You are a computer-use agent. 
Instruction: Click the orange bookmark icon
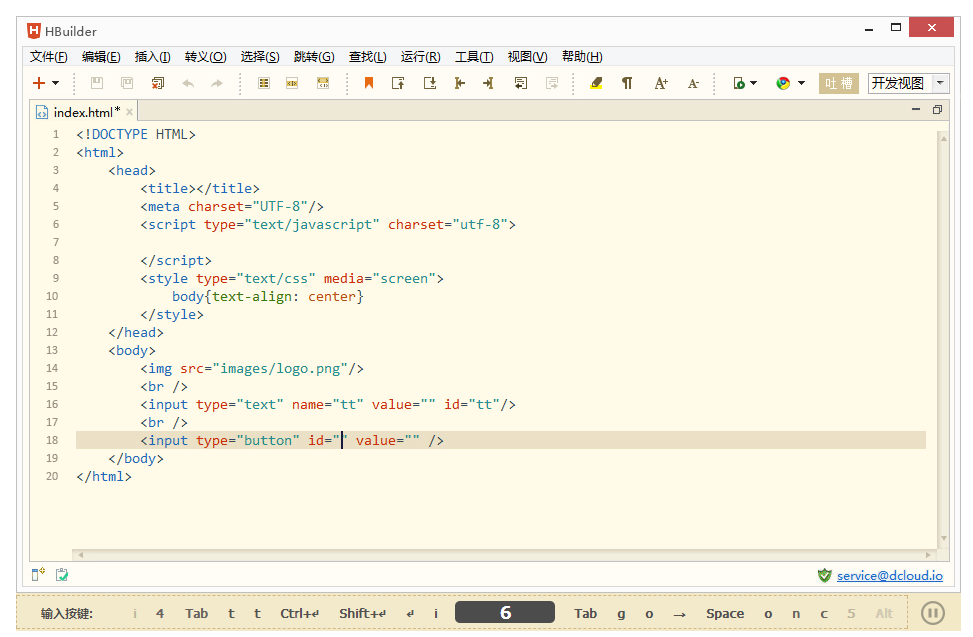click(369, 83)
